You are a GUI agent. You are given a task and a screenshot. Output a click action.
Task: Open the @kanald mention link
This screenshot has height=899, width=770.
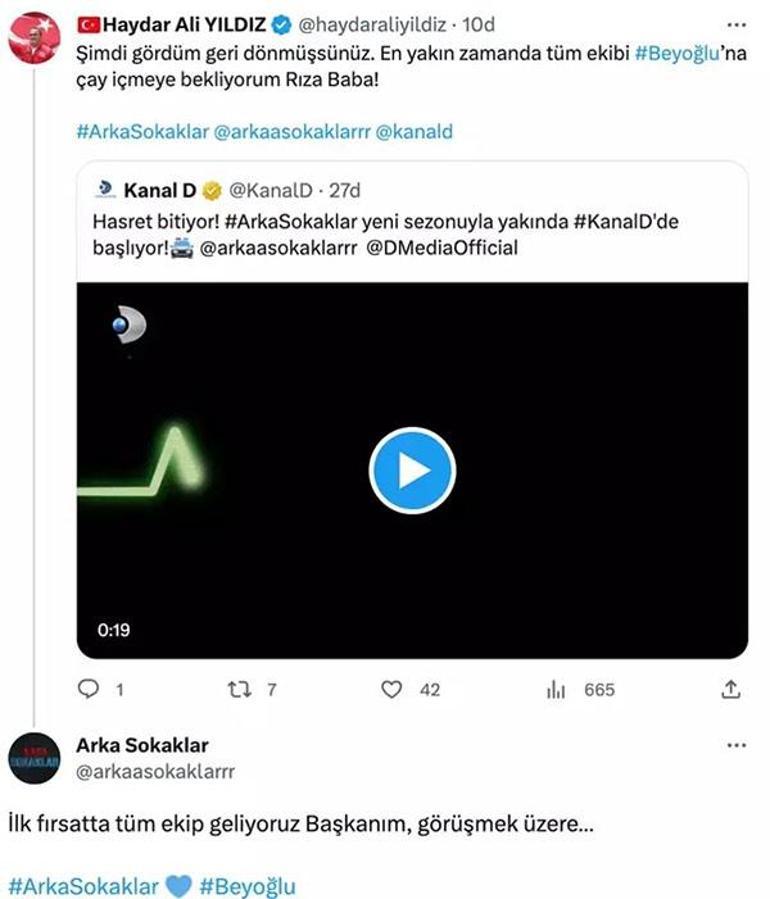point(417,131)
